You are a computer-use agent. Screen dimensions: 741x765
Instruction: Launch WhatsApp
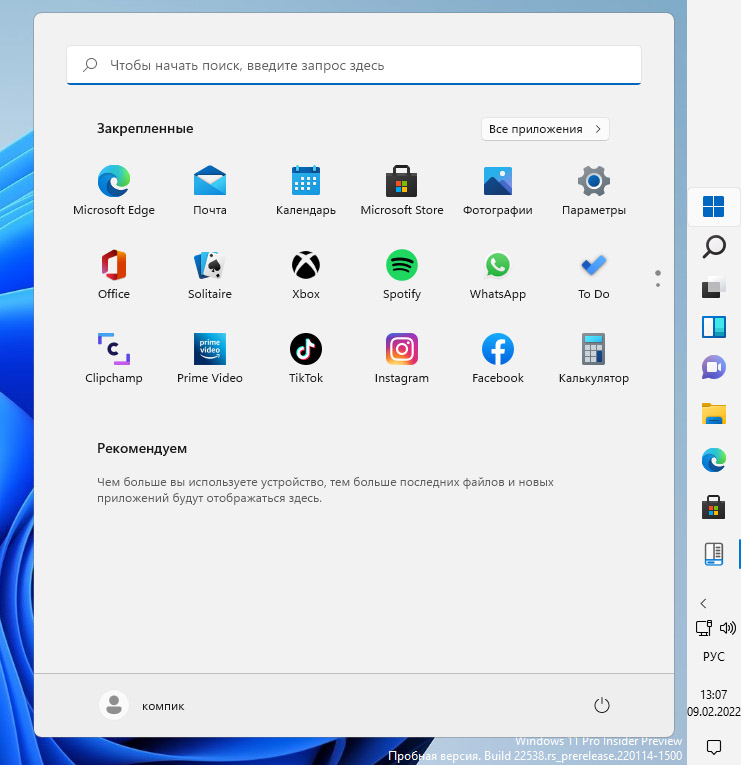point(498,275)
